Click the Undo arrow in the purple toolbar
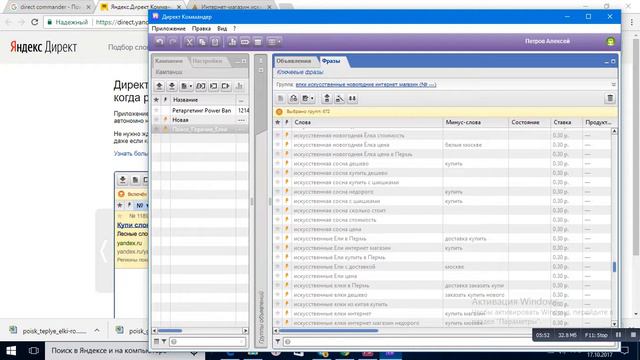Viewport: 640px width, 360px height. (160, 42)
